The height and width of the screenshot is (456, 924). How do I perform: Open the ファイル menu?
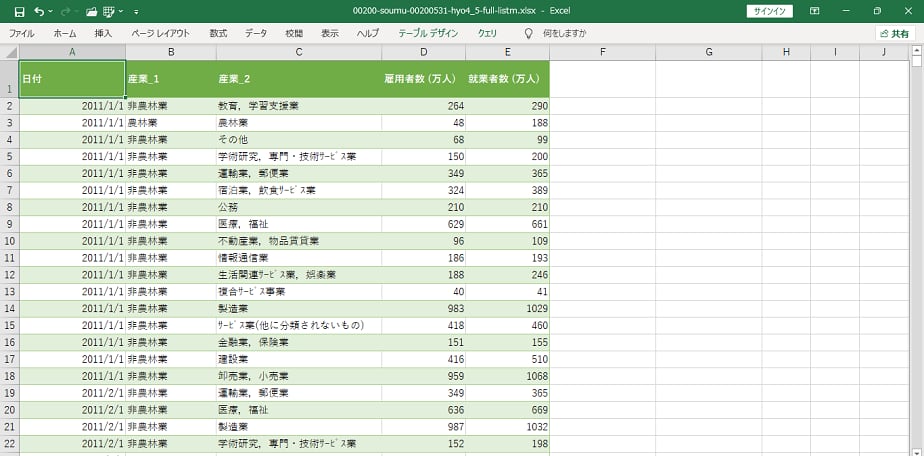(x=21, y=33)
